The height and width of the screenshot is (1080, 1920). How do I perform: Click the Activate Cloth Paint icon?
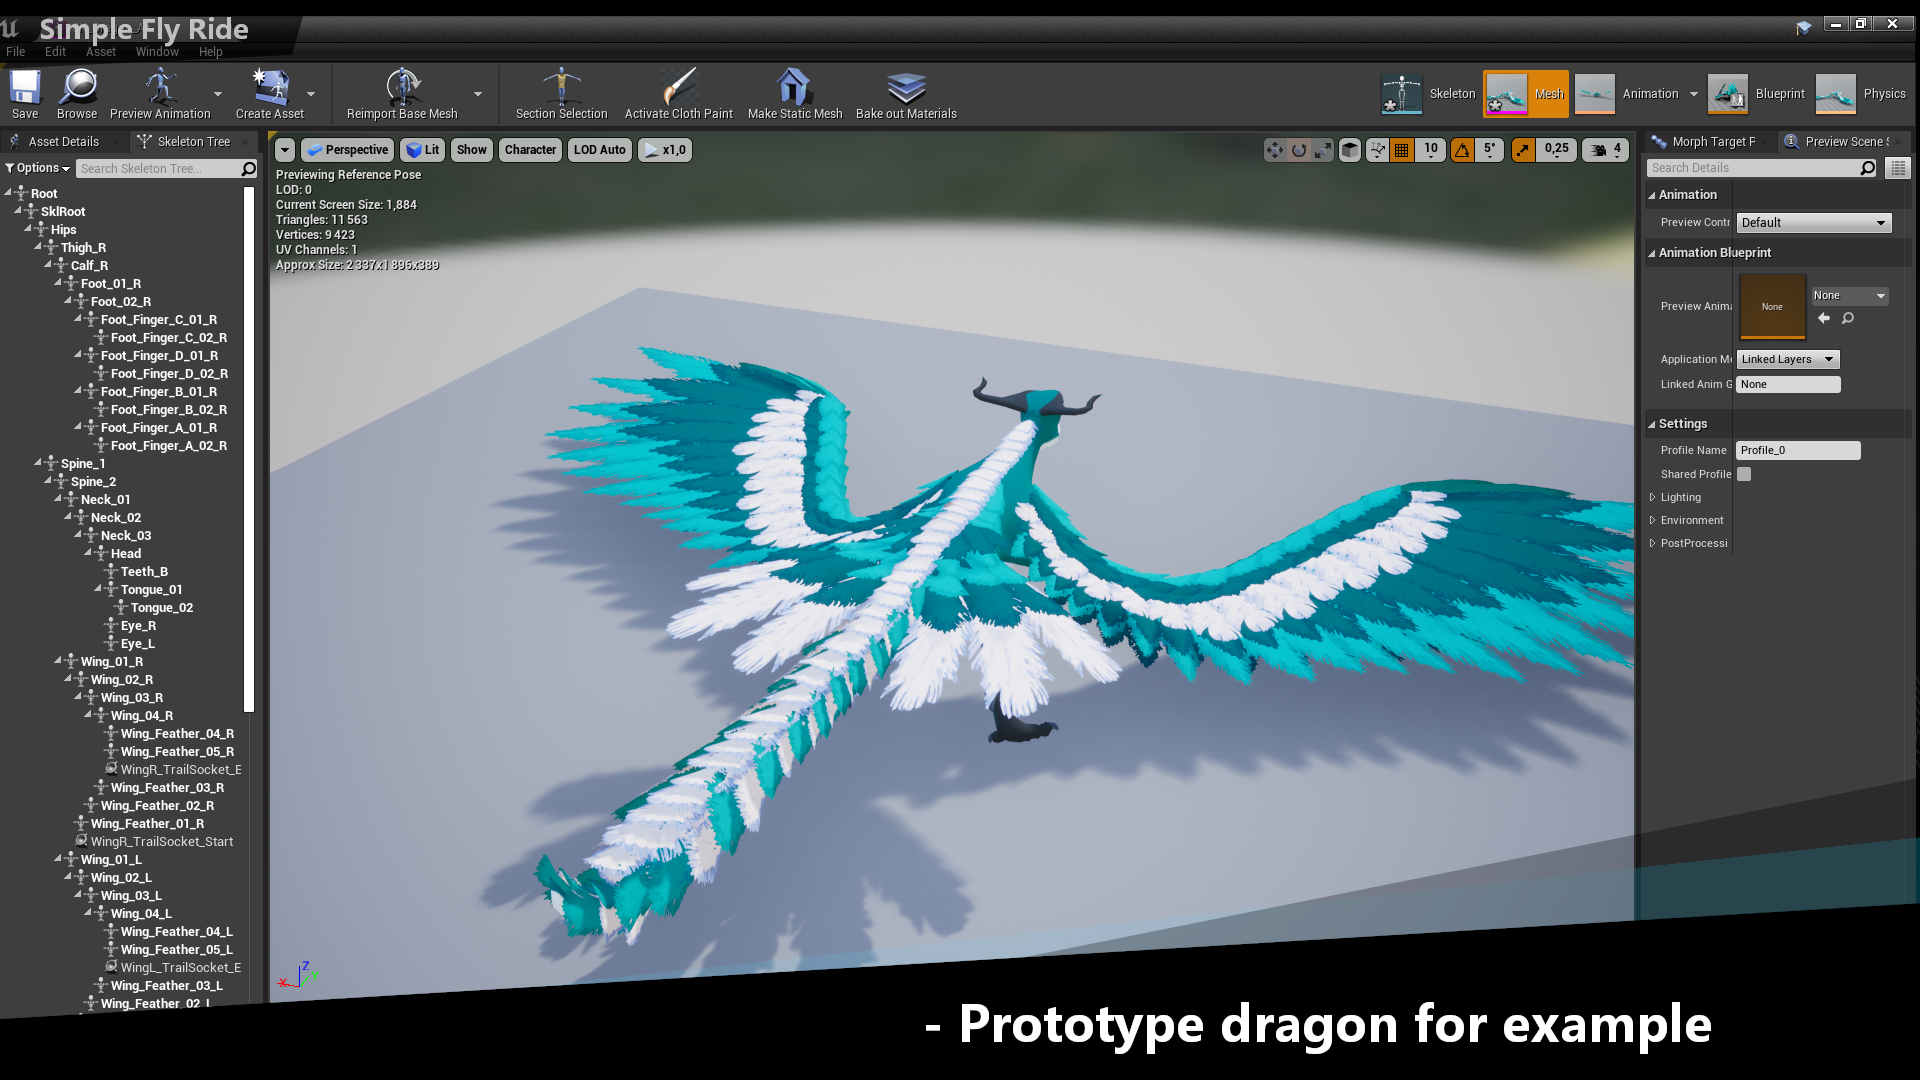(678, 92)
